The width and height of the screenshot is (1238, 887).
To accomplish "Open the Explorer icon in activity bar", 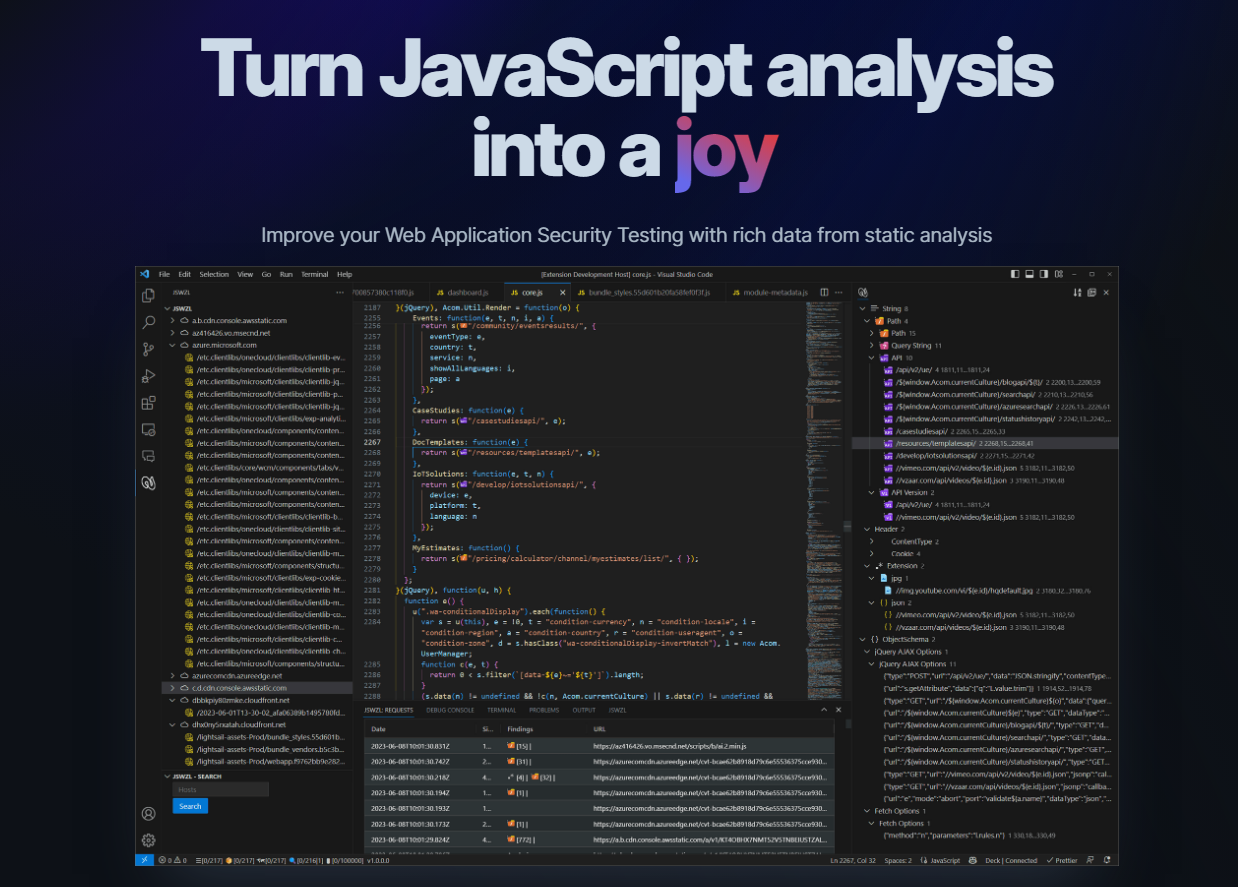I will point(148,295).
